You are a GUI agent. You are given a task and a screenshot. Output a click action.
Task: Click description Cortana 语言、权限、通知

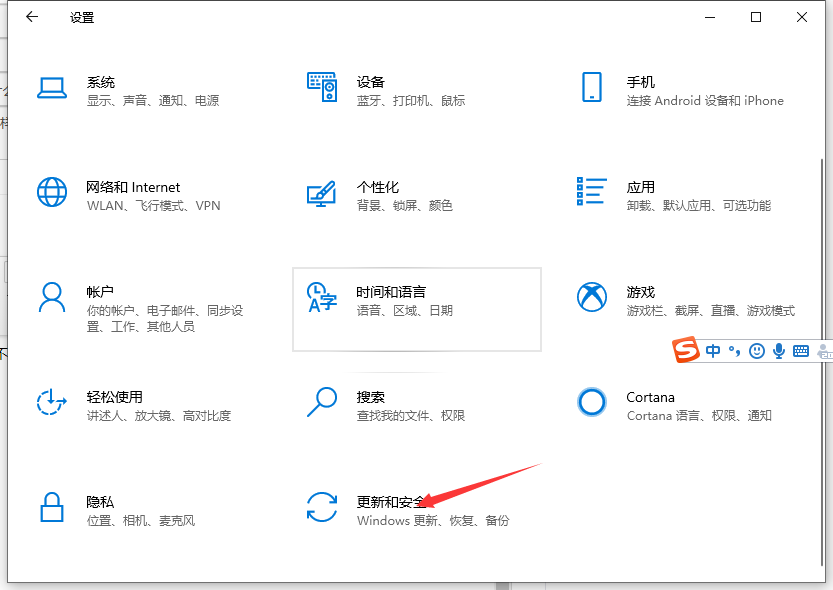[699, 415]
